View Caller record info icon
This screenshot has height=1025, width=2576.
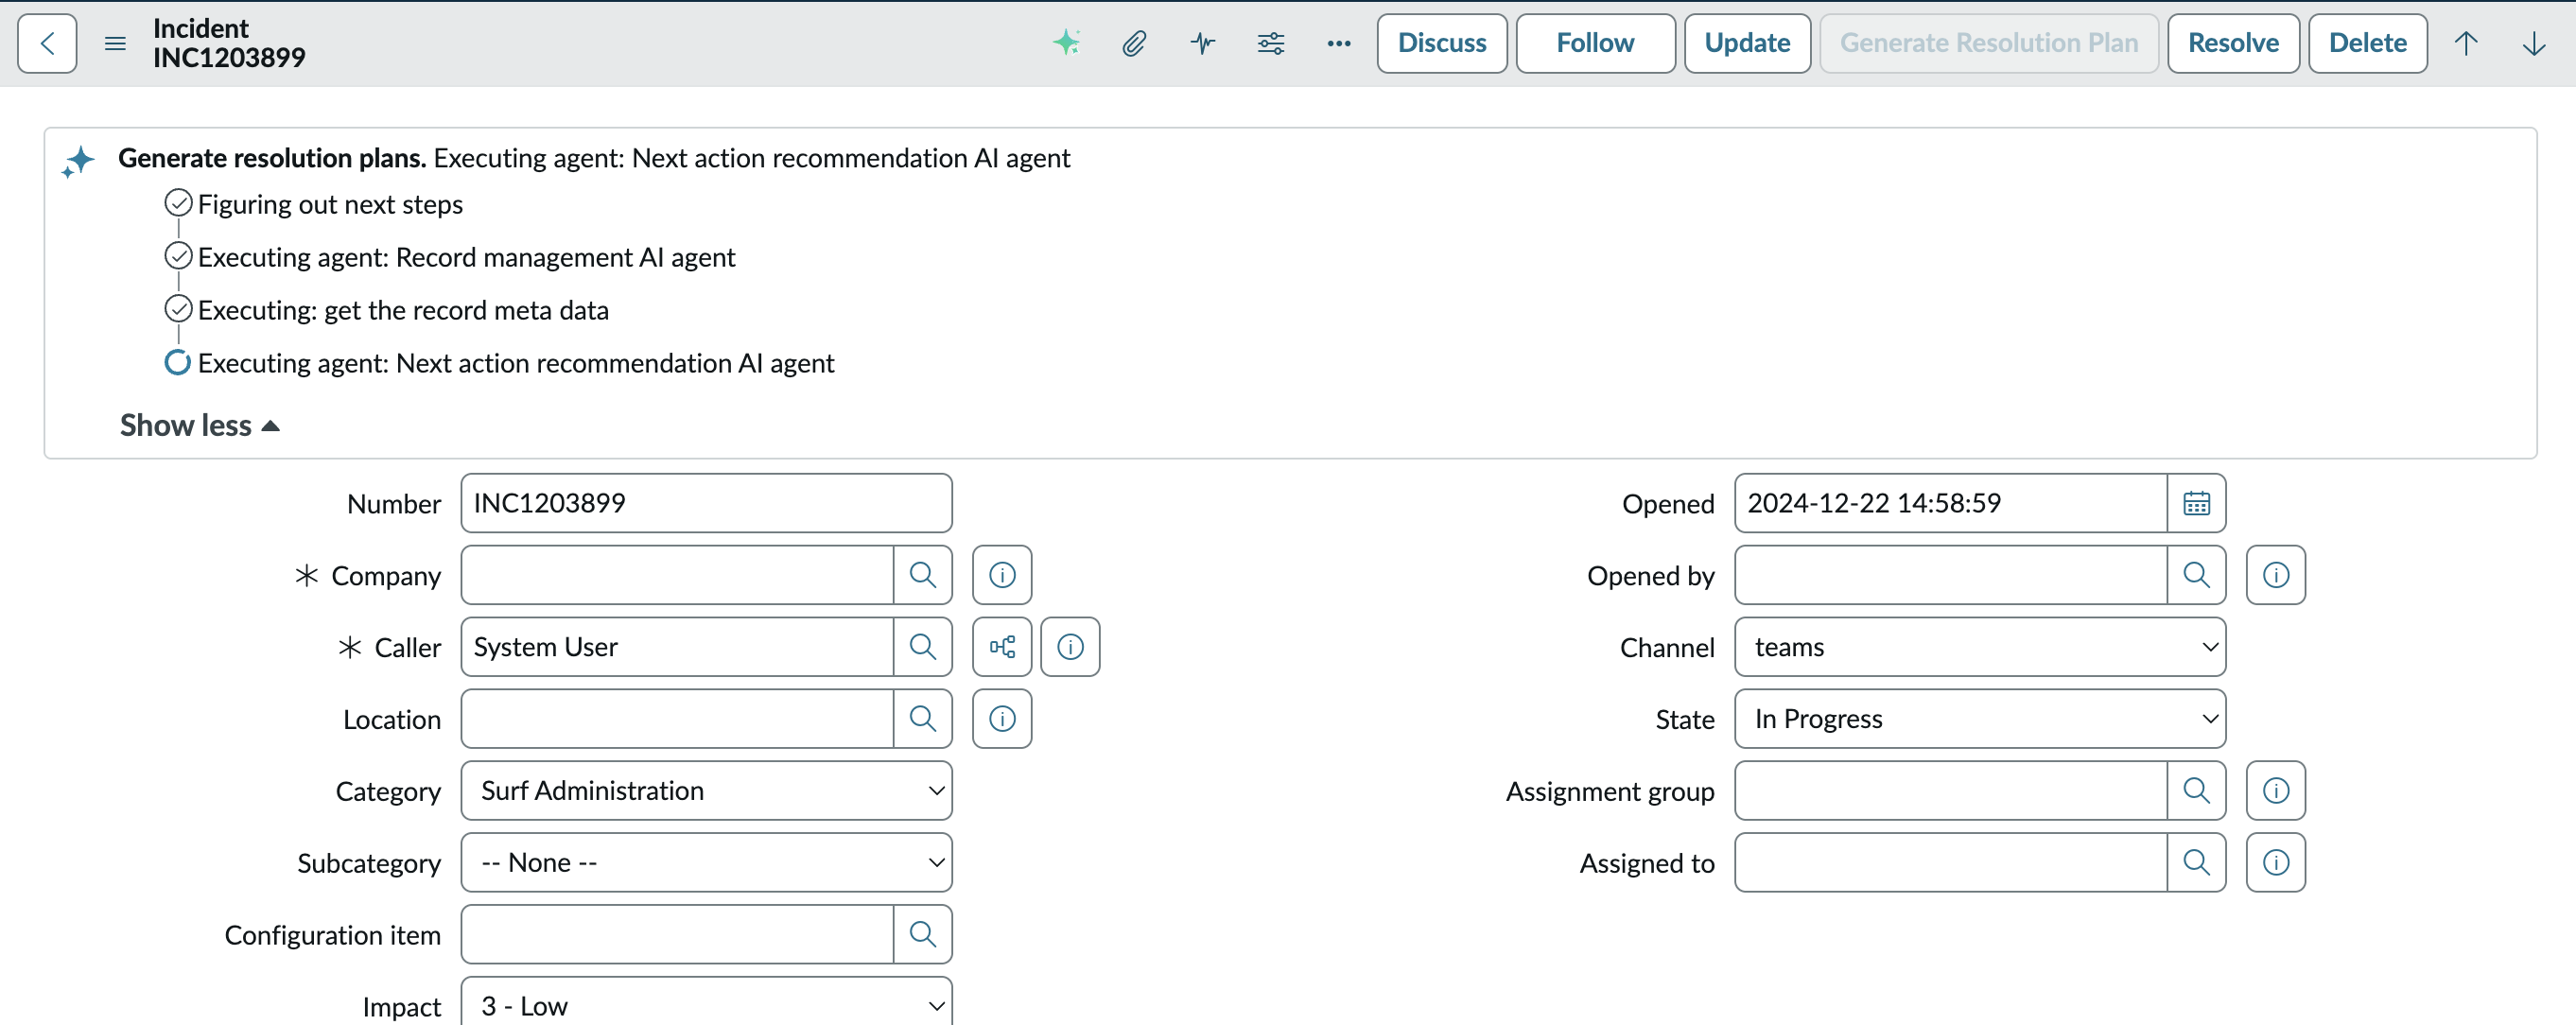click(1070, 647)
